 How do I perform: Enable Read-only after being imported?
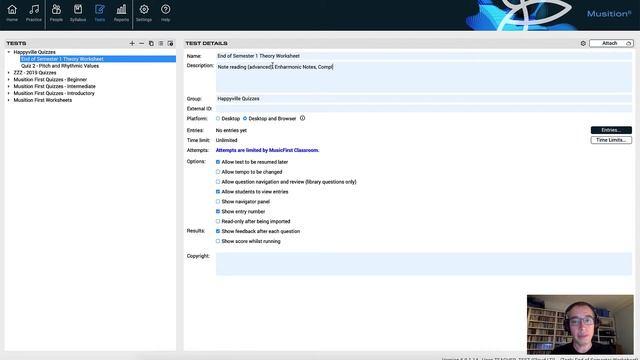(218, 222)
